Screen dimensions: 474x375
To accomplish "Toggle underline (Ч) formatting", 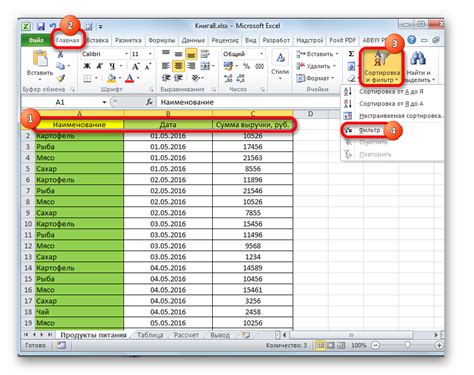I will point(112,66).
